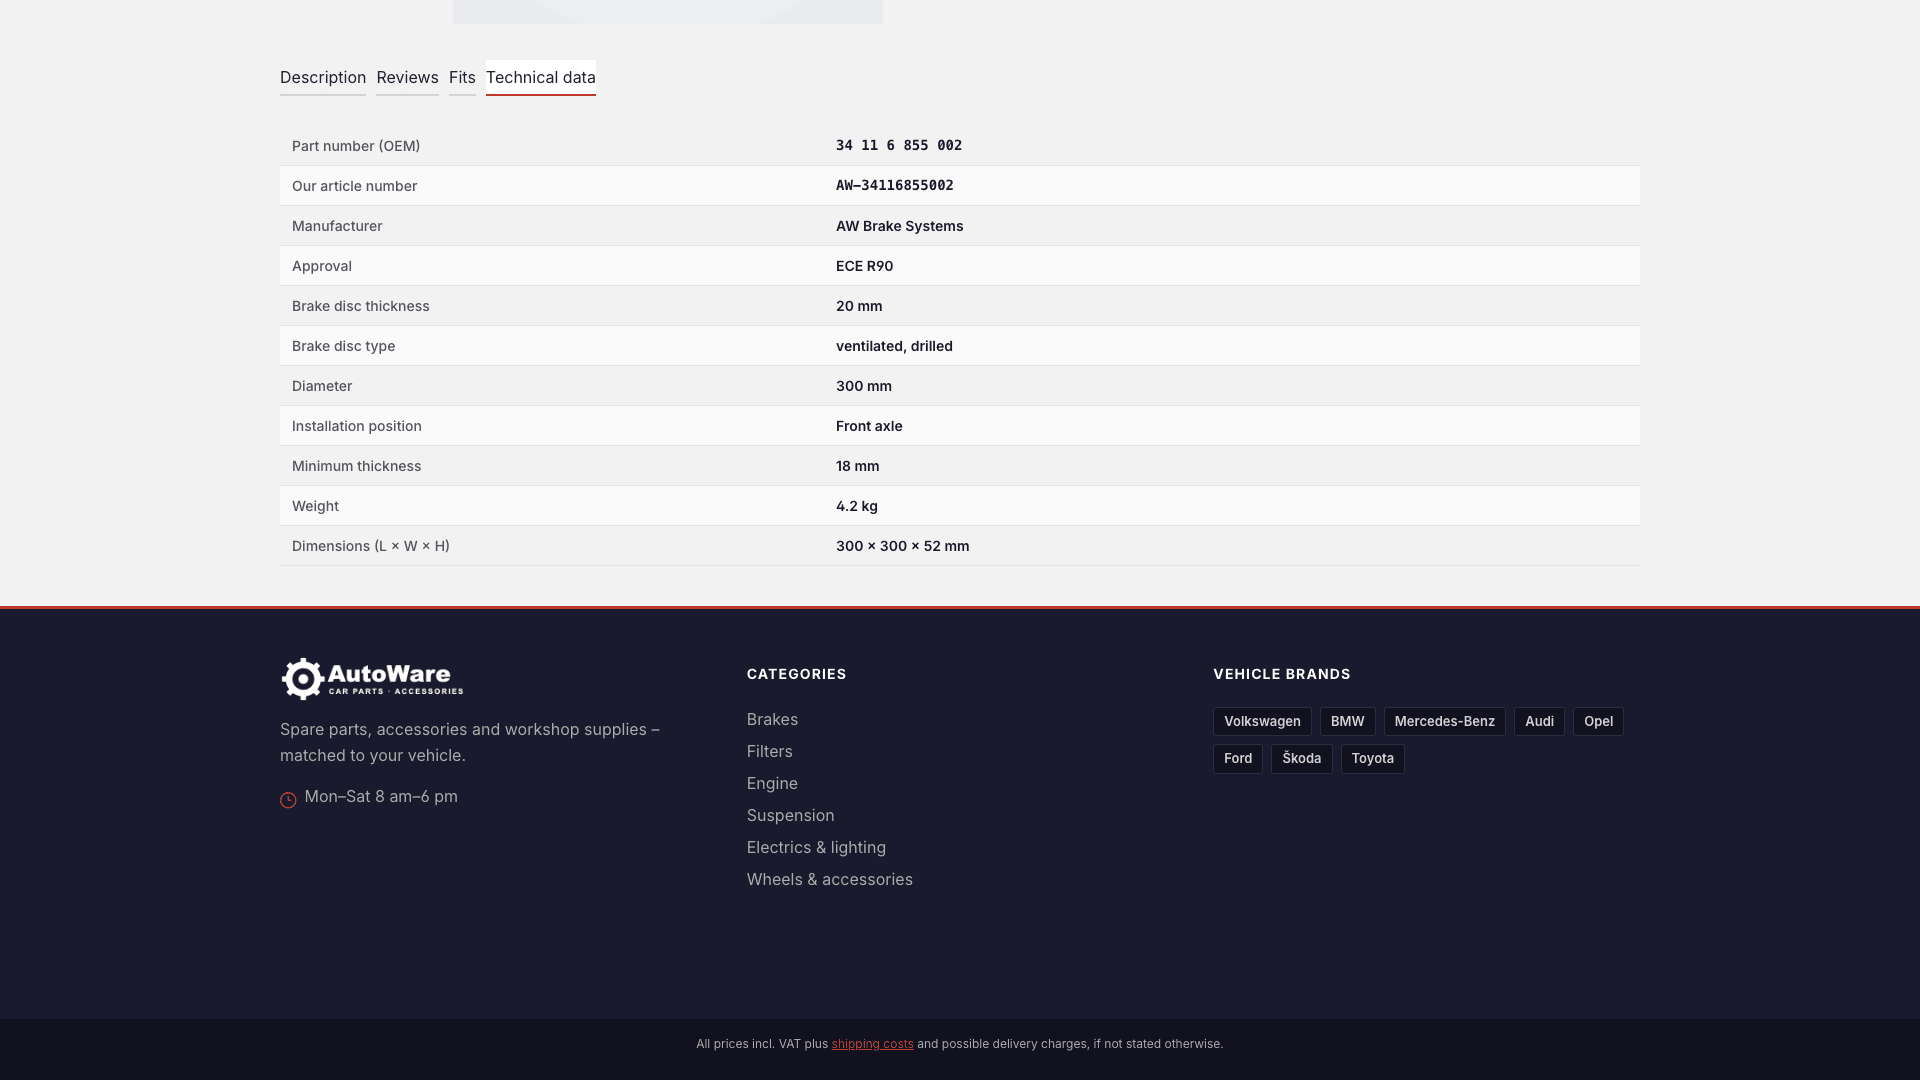Select the Technical data tab

point(541,78)
